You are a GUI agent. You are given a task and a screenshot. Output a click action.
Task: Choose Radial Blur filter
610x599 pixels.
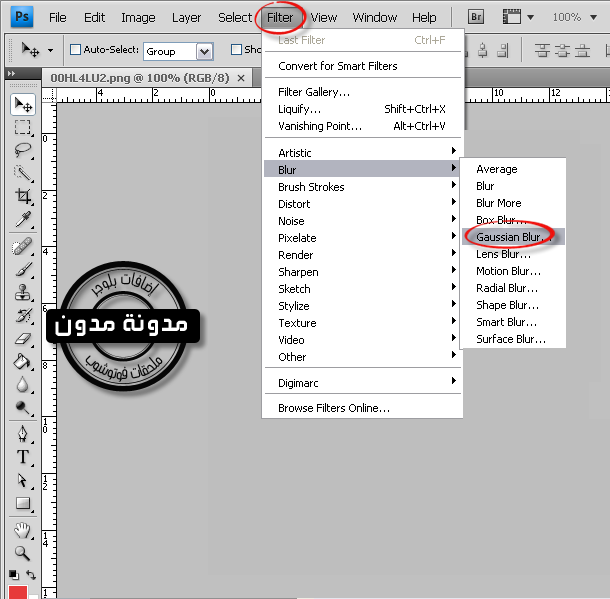(x=513, y=288)
